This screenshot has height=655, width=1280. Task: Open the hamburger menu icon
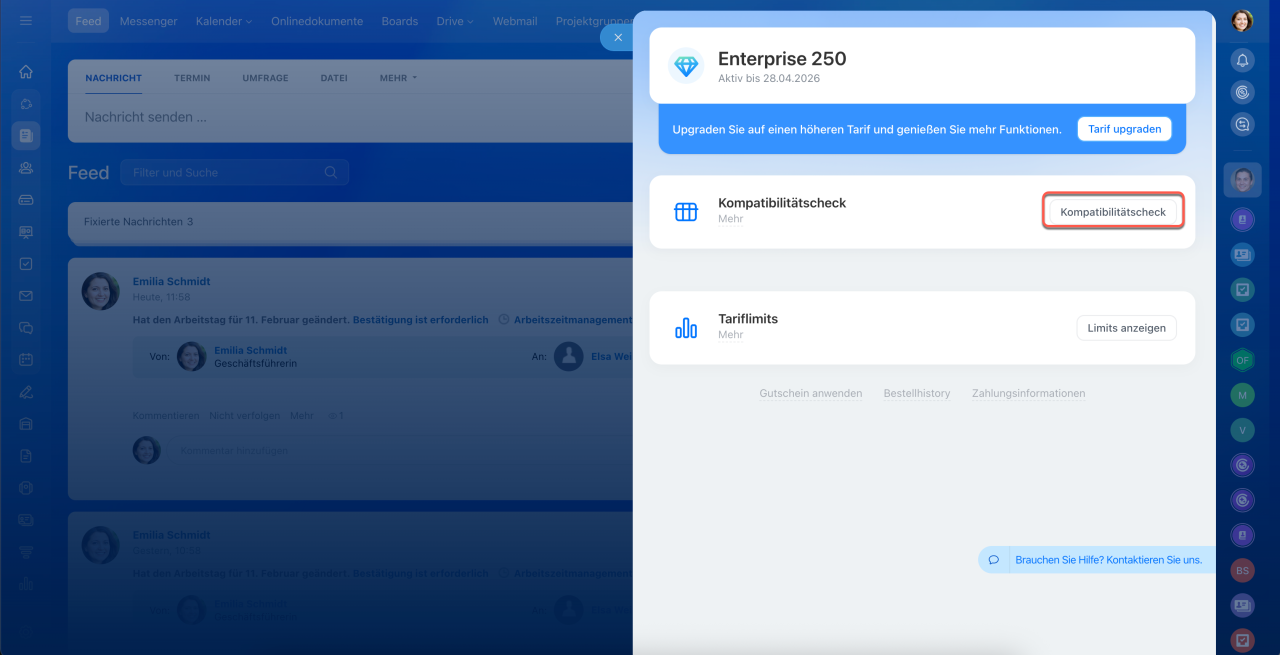[26, 21]
